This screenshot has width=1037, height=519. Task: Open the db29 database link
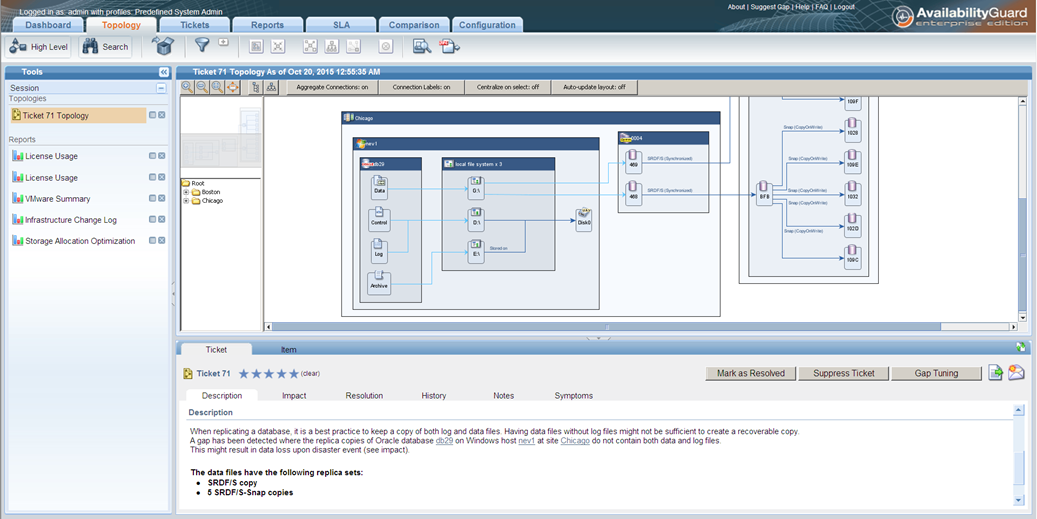(444, 441)
